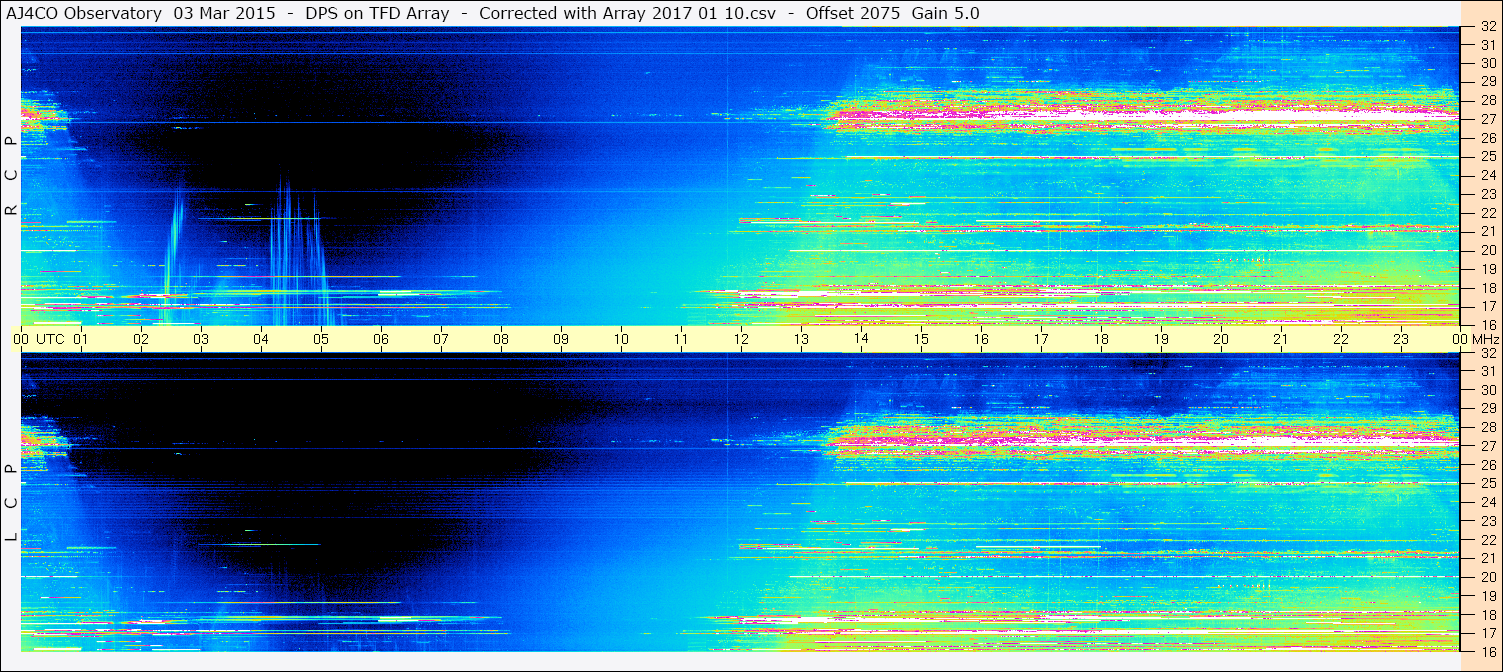Click the "11" UTC hour mark
The height and width of the screenshot is (672, 1503).
[681, 339]
